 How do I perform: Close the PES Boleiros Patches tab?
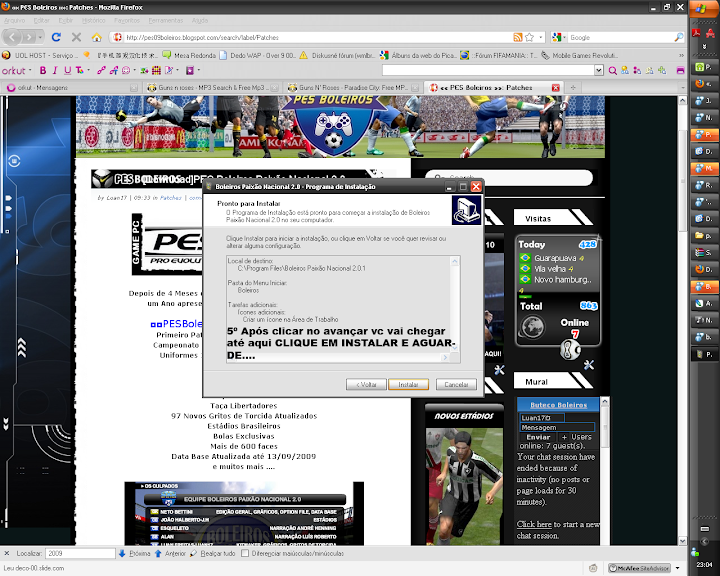556,87
